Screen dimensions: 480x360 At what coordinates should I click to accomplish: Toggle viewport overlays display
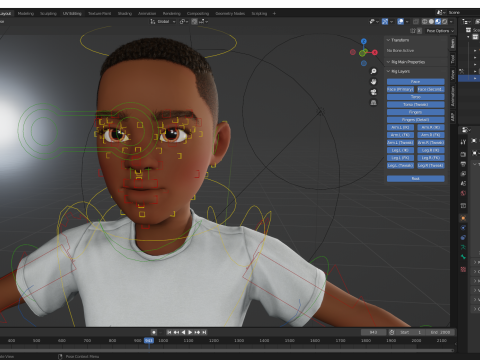[401, 22]
